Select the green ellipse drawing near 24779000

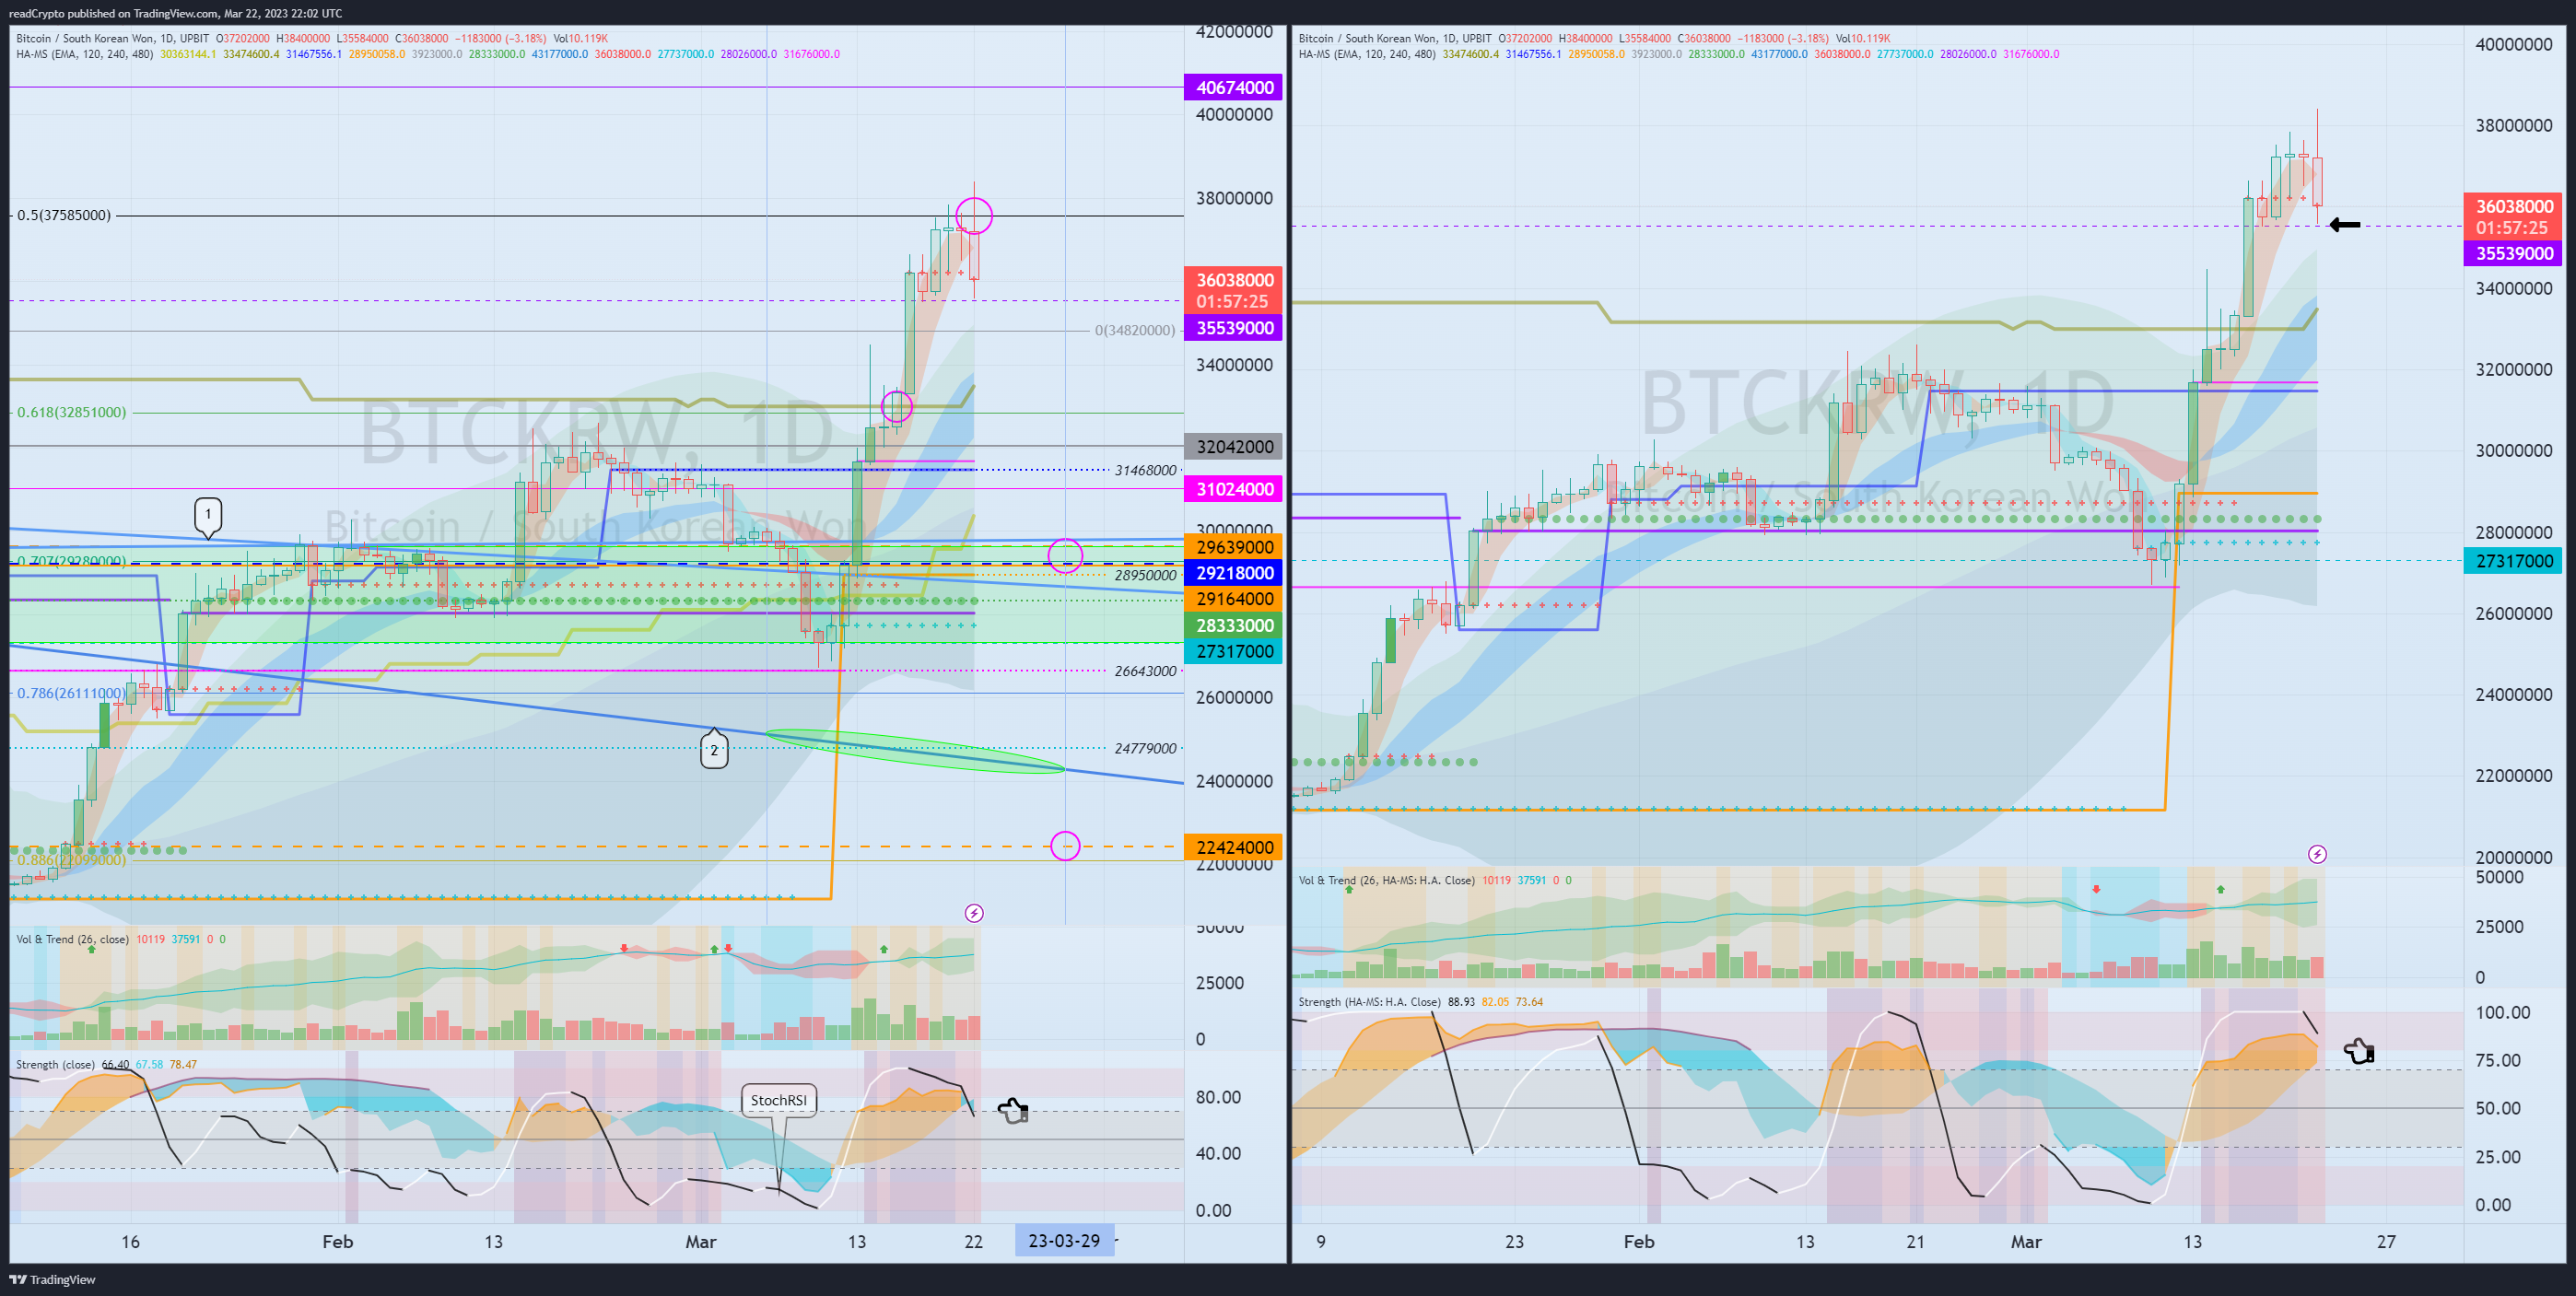915,751
